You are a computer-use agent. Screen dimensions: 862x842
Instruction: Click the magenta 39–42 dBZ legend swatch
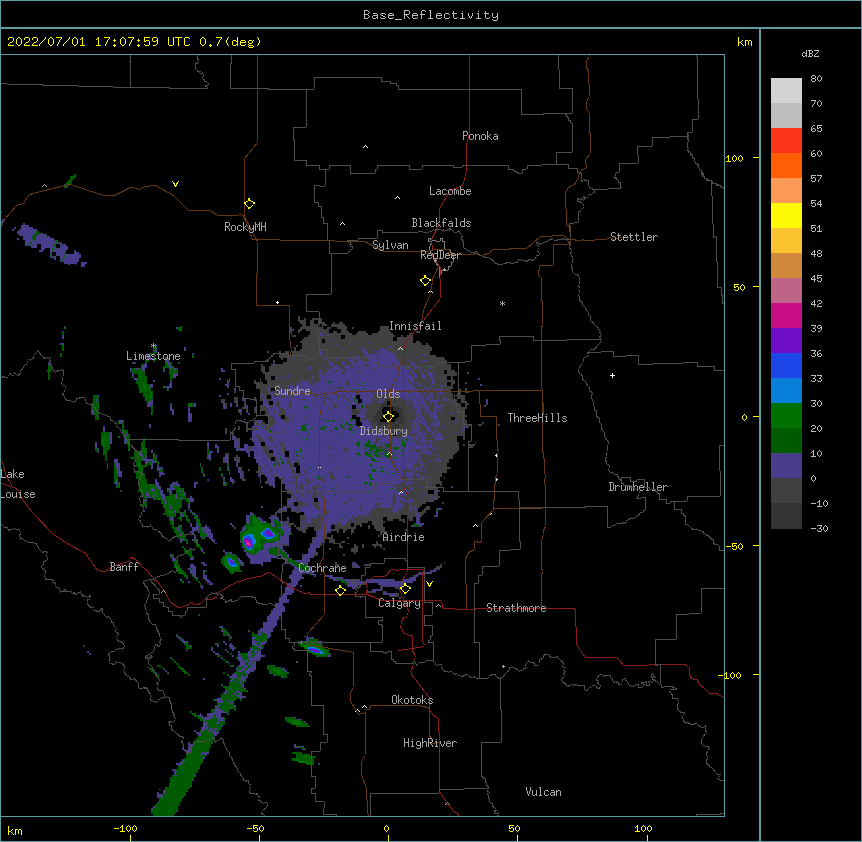coord(786,315)
